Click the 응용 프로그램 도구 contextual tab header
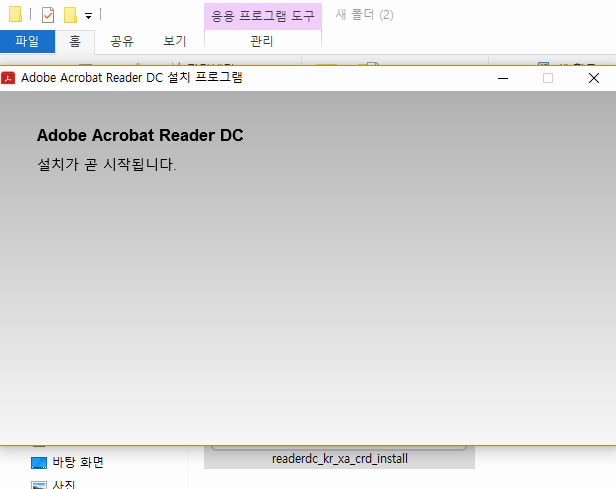The image size is (616, 489). click(x=263, y=16)
